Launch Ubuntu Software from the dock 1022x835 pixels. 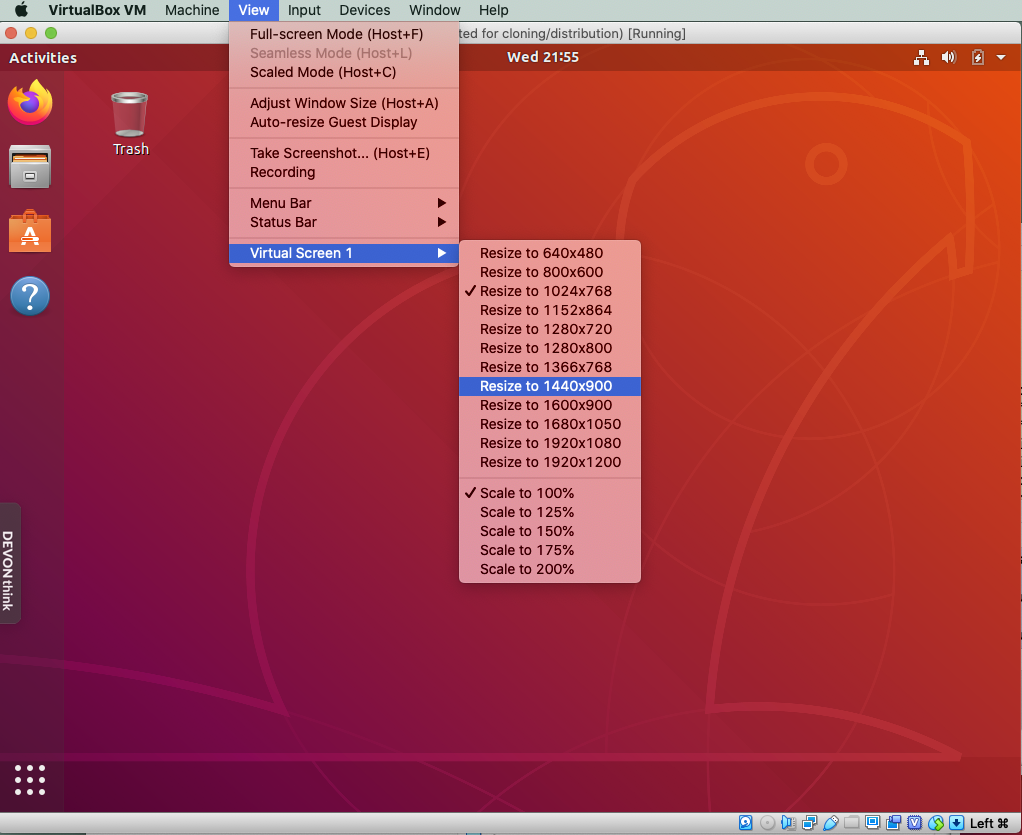tap(30, 232)
